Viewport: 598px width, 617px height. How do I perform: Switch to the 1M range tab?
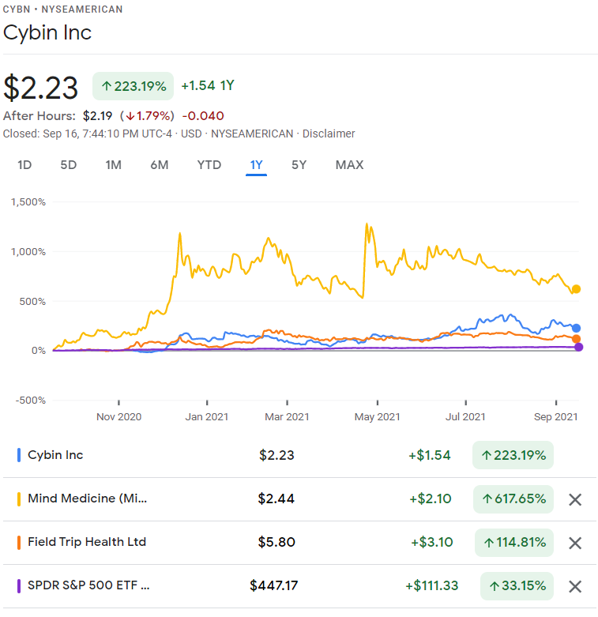(113, 165)
